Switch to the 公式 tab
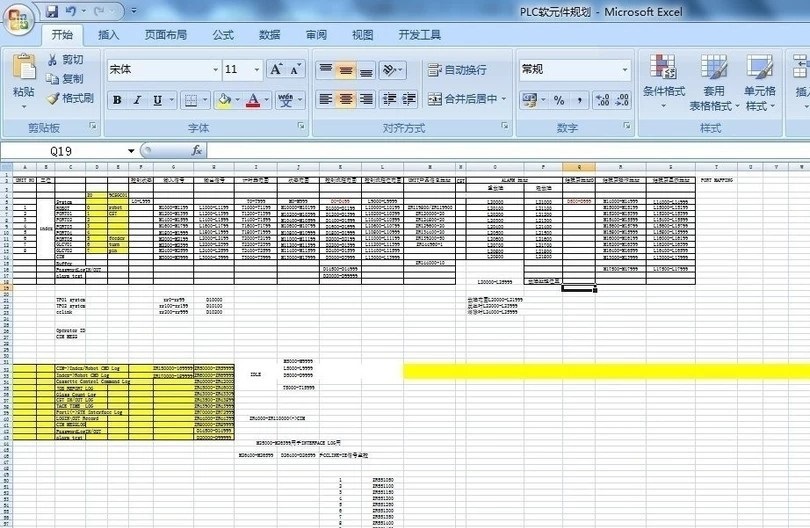 tap(223, 35)
